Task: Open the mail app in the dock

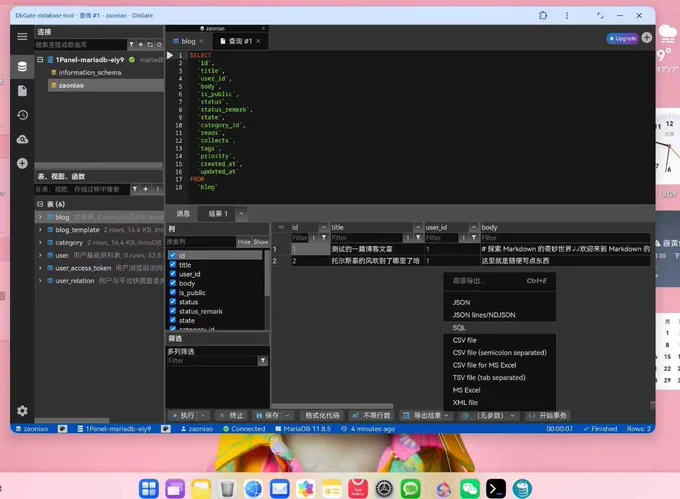Action: coord(280,489)
